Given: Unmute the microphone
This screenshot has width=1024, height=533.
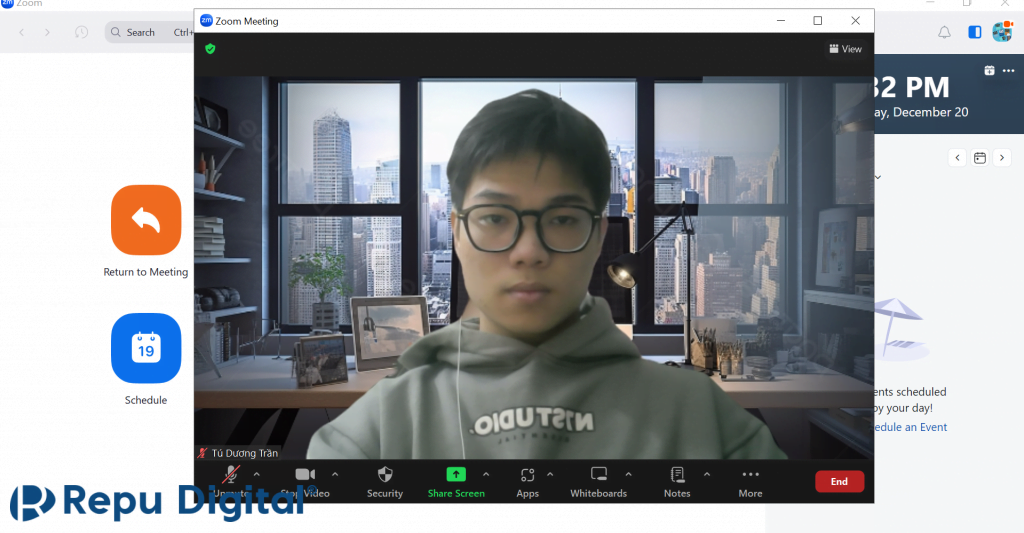Looking at the screenshot, I should [x=232, y=475].
